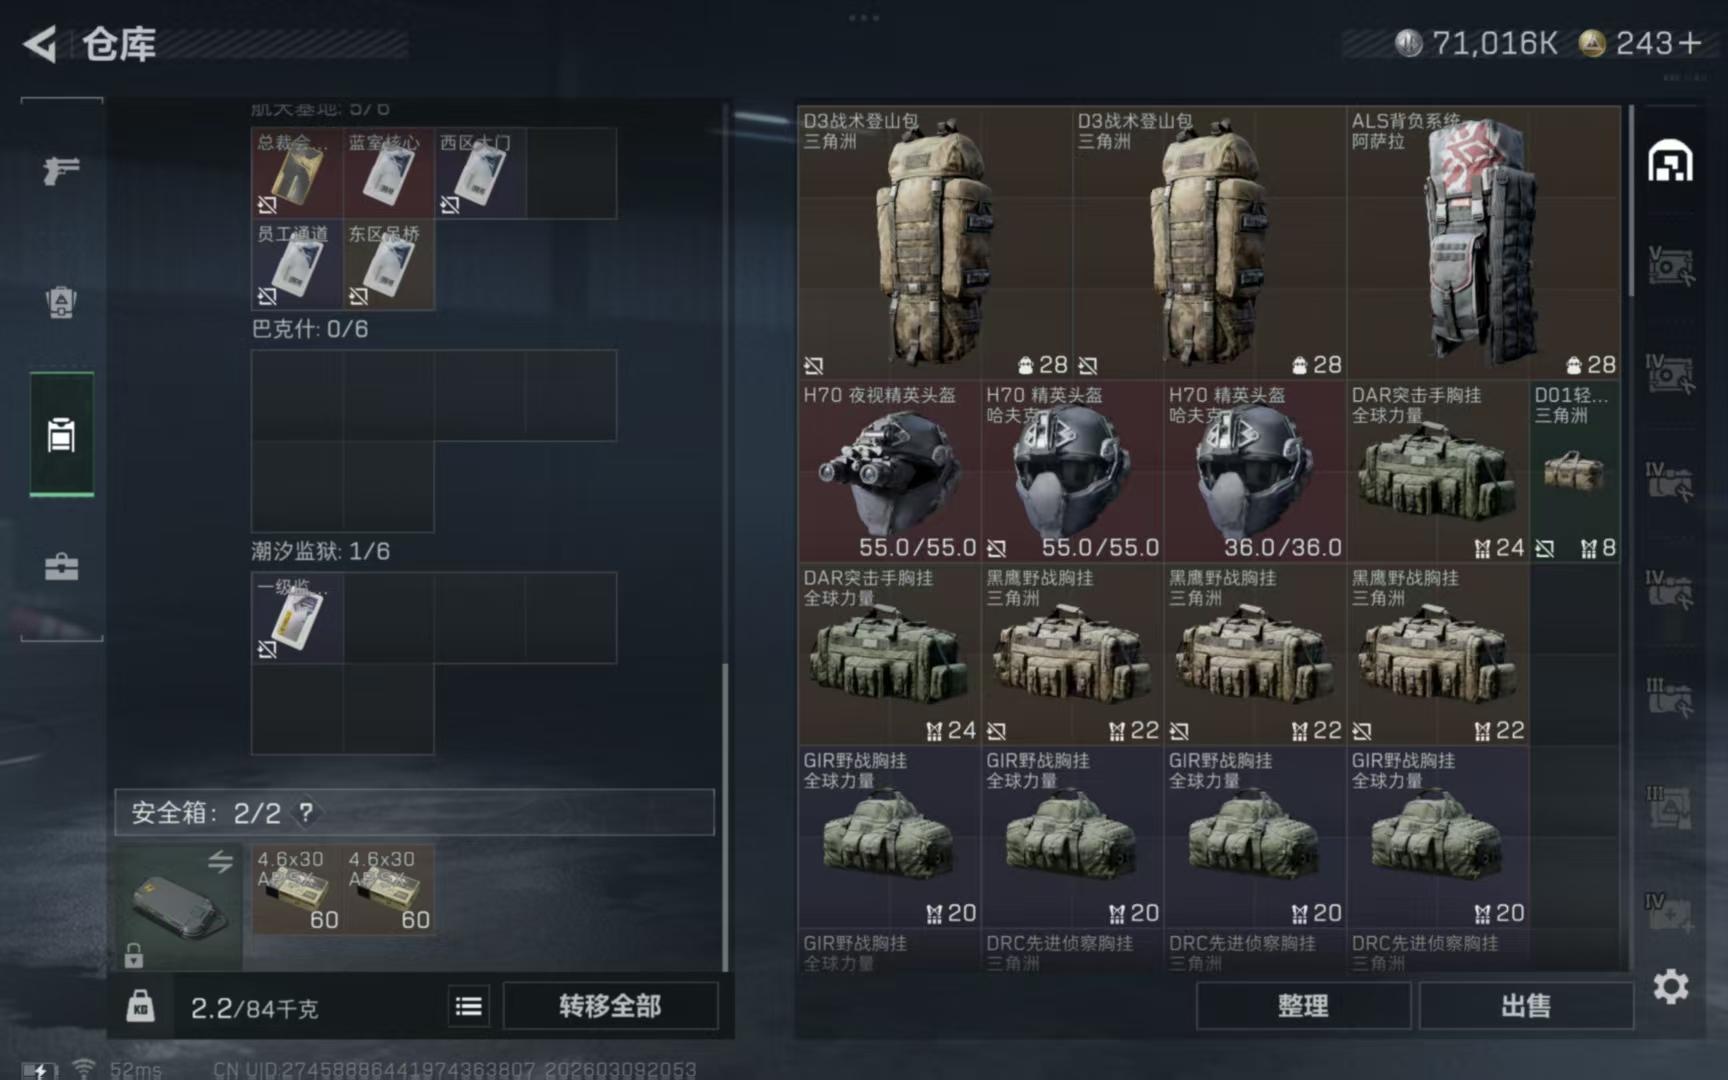Click the weight bag icon near 2.2/84千克
Viewport: 1728px width, 1080px height.
(140, 1005)
